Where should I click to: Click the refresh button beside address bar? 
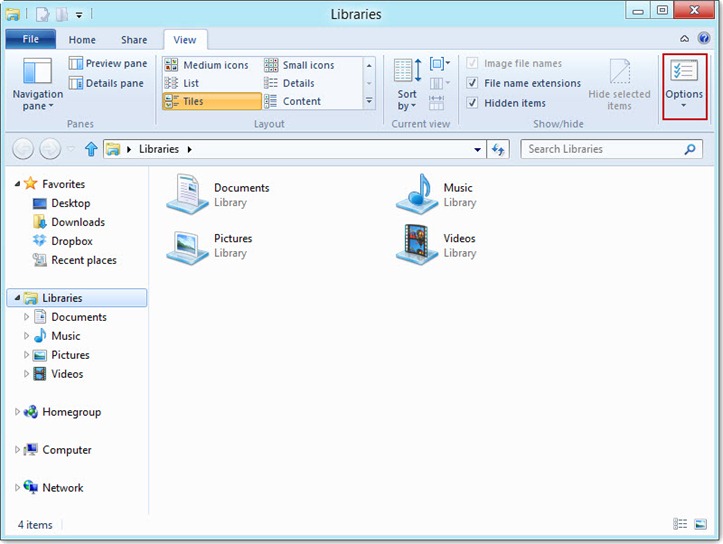pos(499,150)
